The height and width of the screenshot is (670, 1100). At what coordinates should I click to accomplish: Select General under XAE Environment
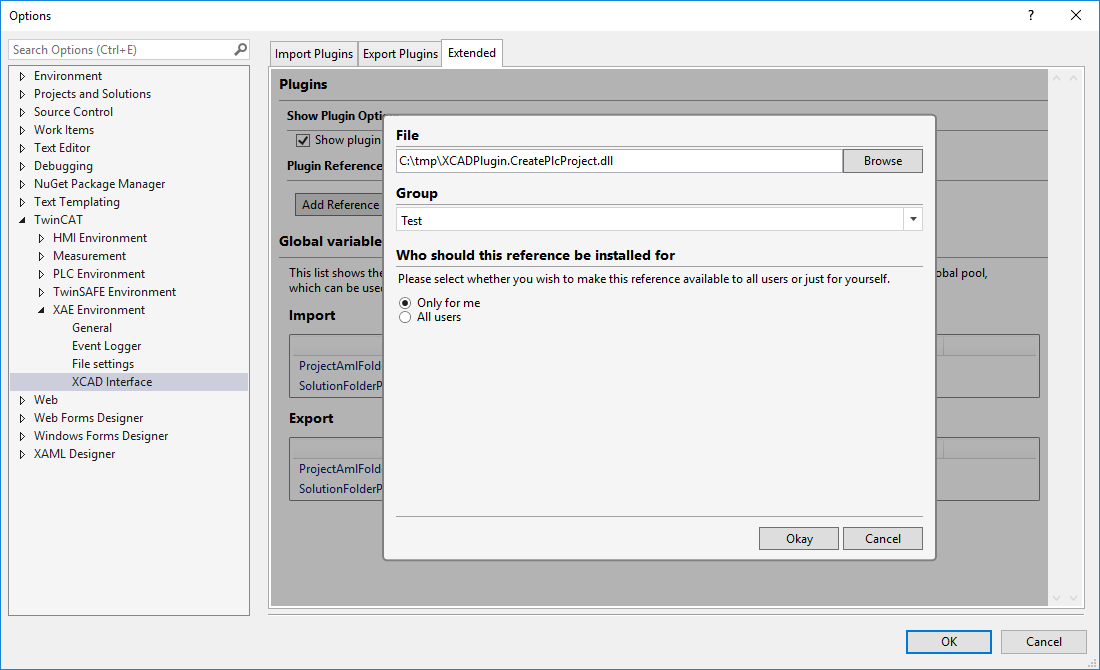click(x=92, y=328)
